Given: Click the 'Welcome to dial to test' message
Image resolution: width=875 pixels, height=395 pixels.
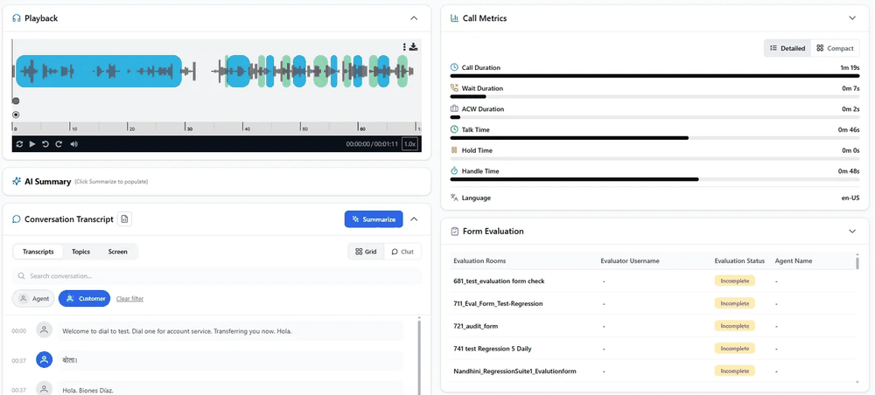Looking at the screenshot, I should click(230, 331).
